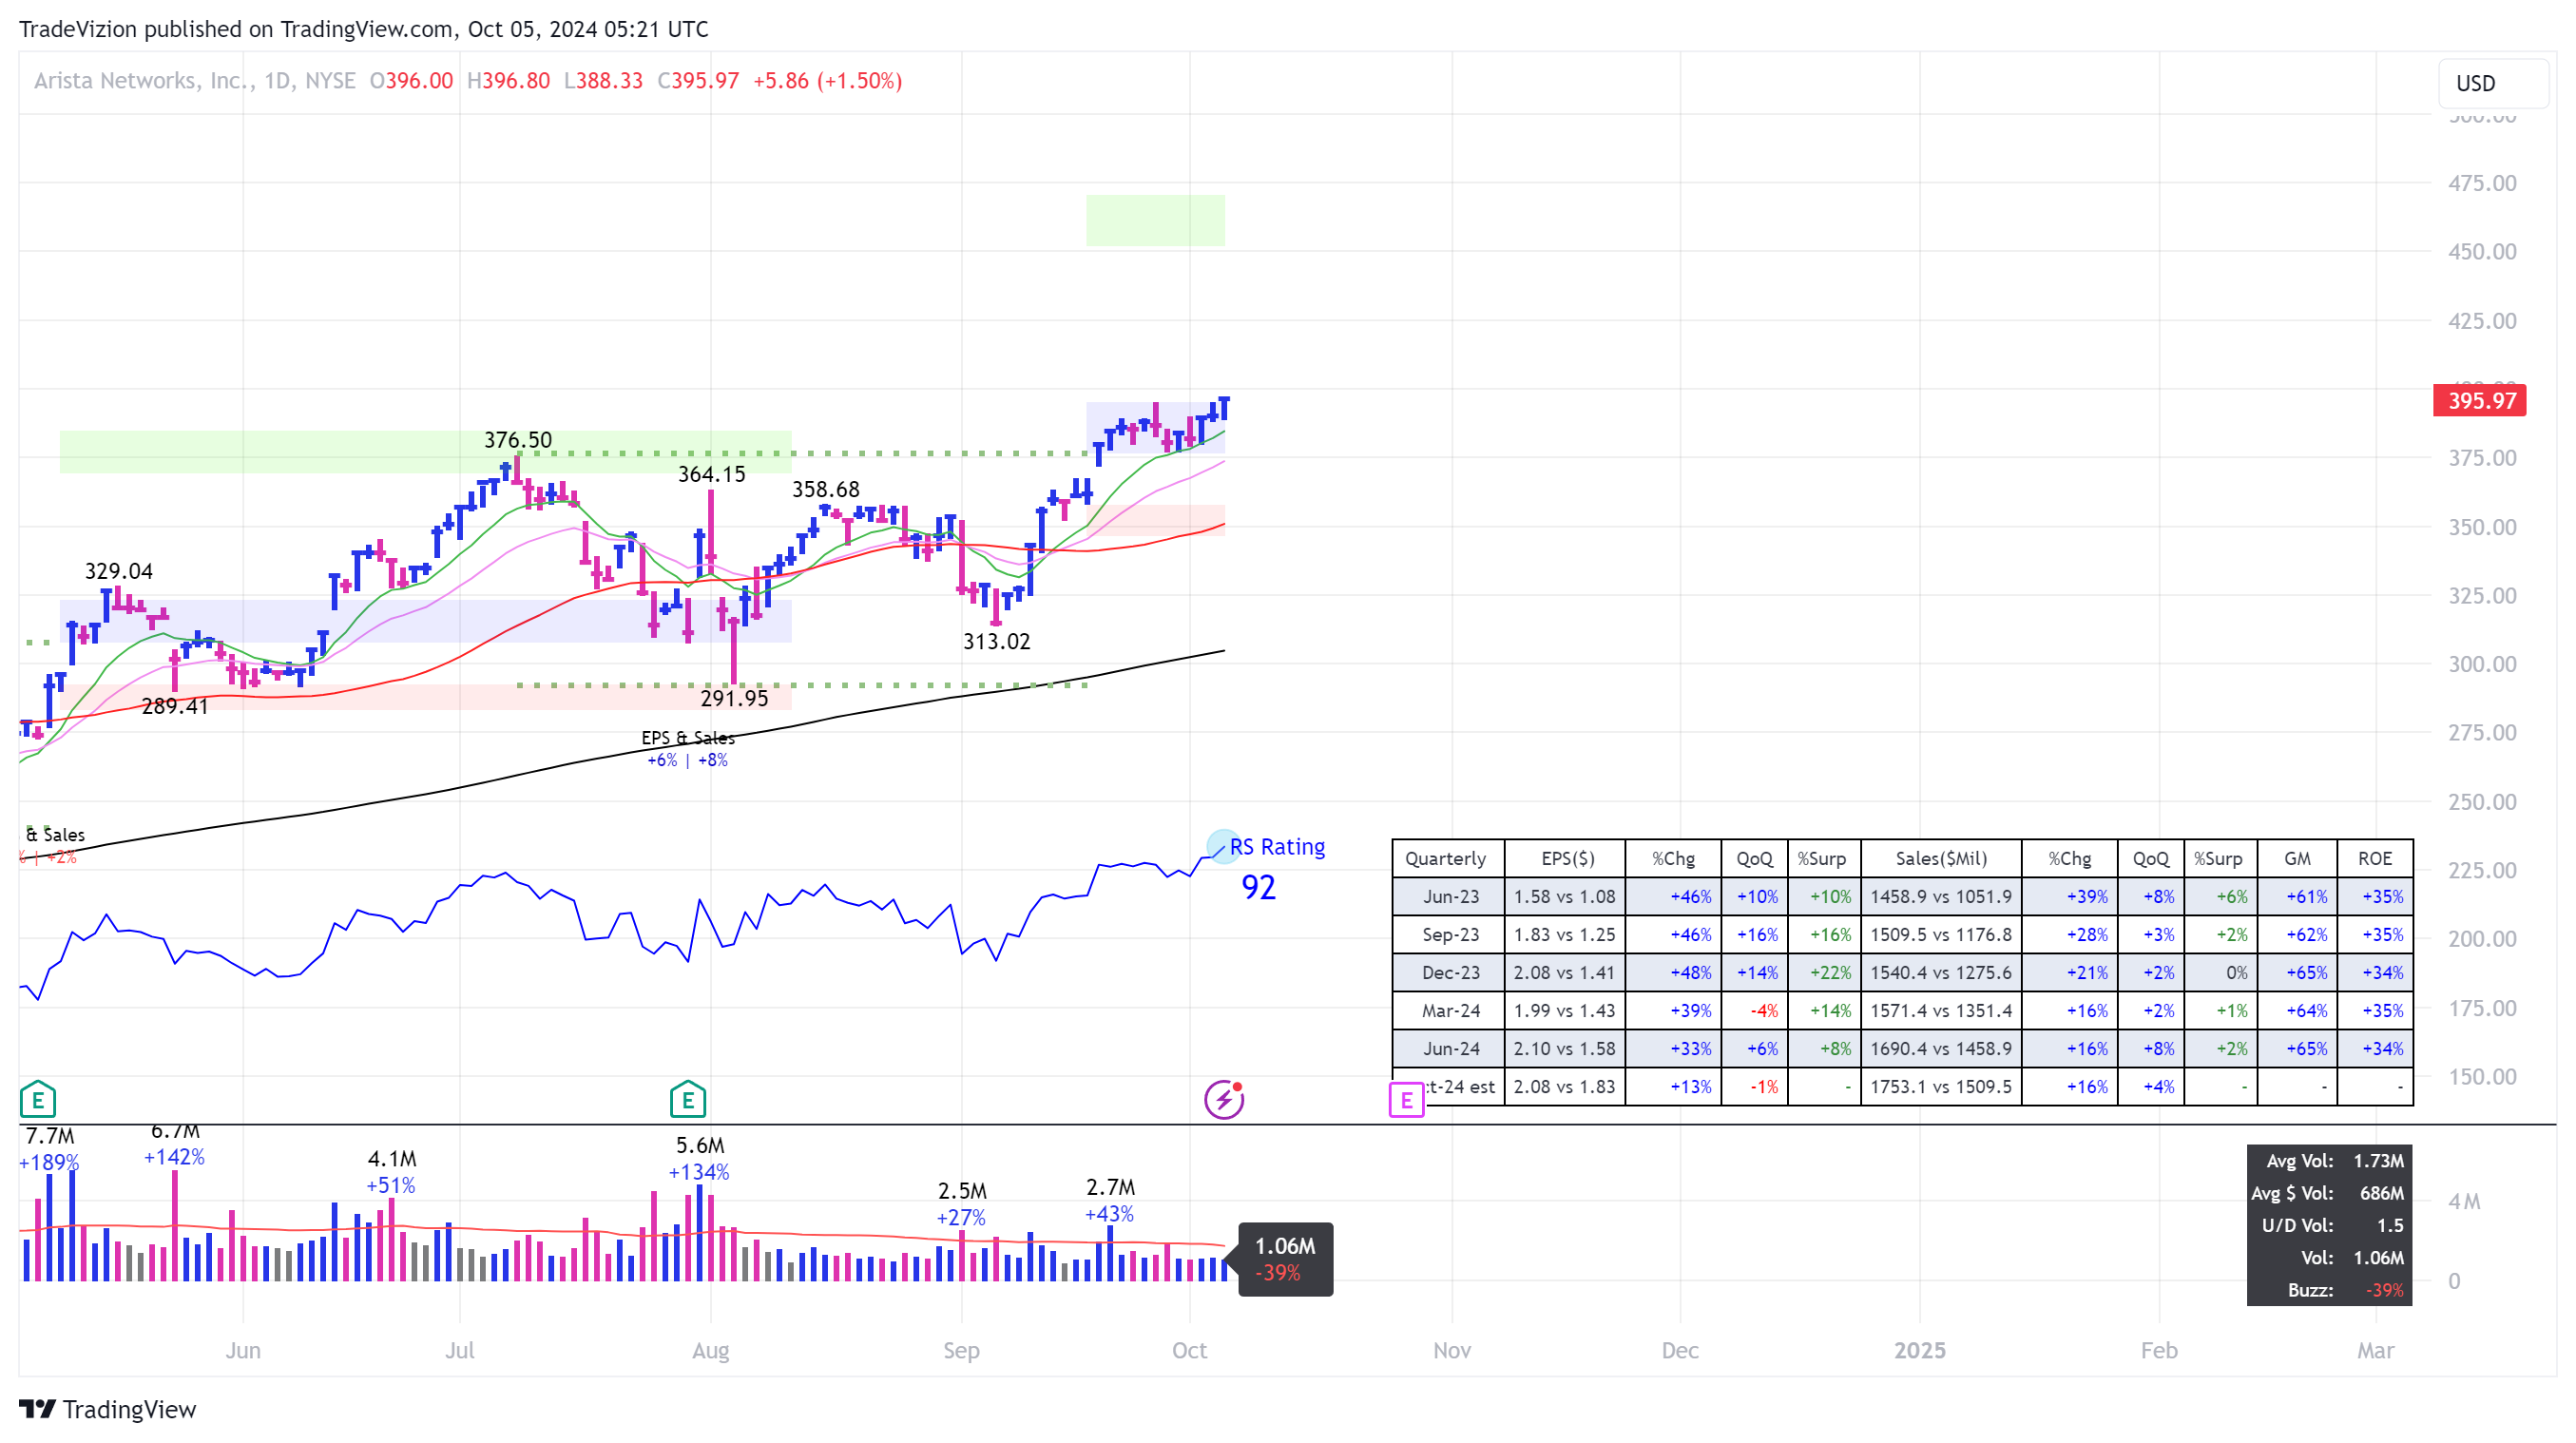This screenshot has width=2576, height=1443.
Task: Click the purple lightning bolt event icon
Action: click(1224, 1100)
